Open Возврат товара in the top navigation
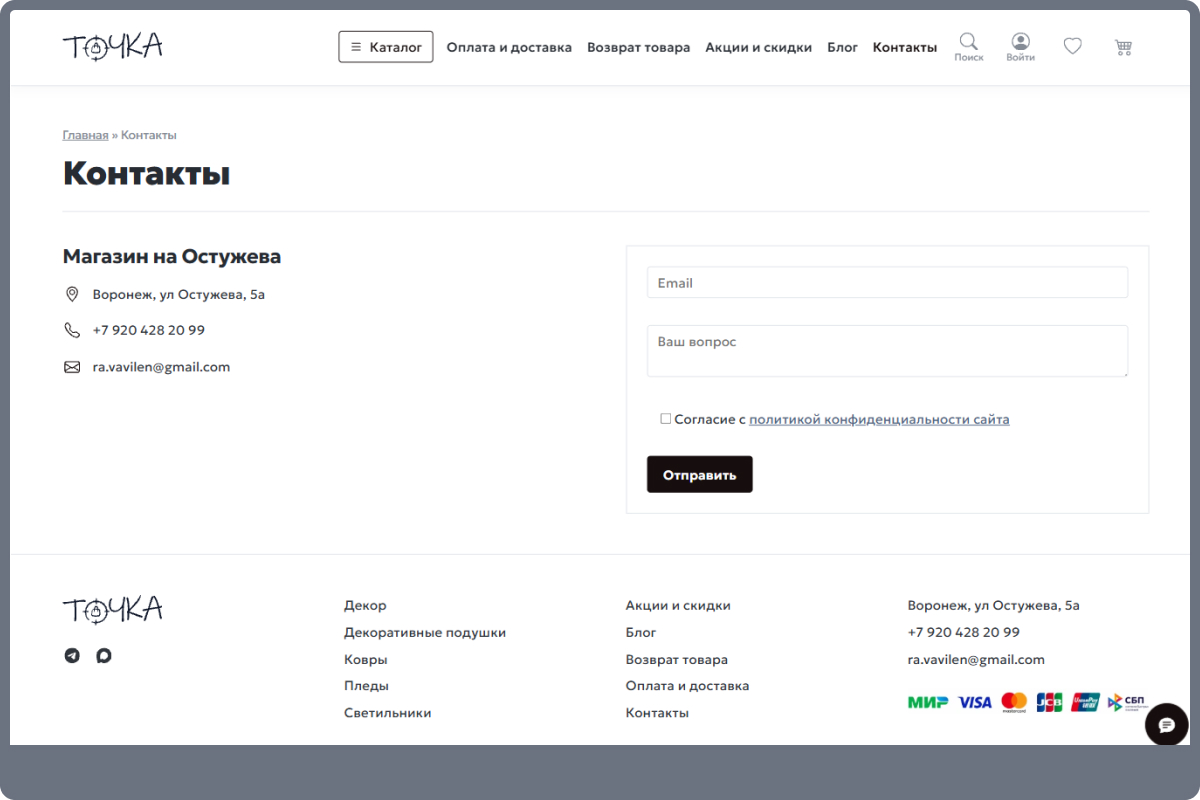 638,47
